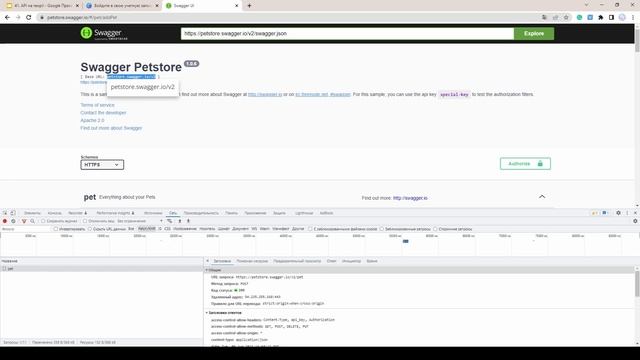Open the 'Источники' DevTools tab
Image resolution: width=640 pixels, height=360 pixels.
pos(153,213)
